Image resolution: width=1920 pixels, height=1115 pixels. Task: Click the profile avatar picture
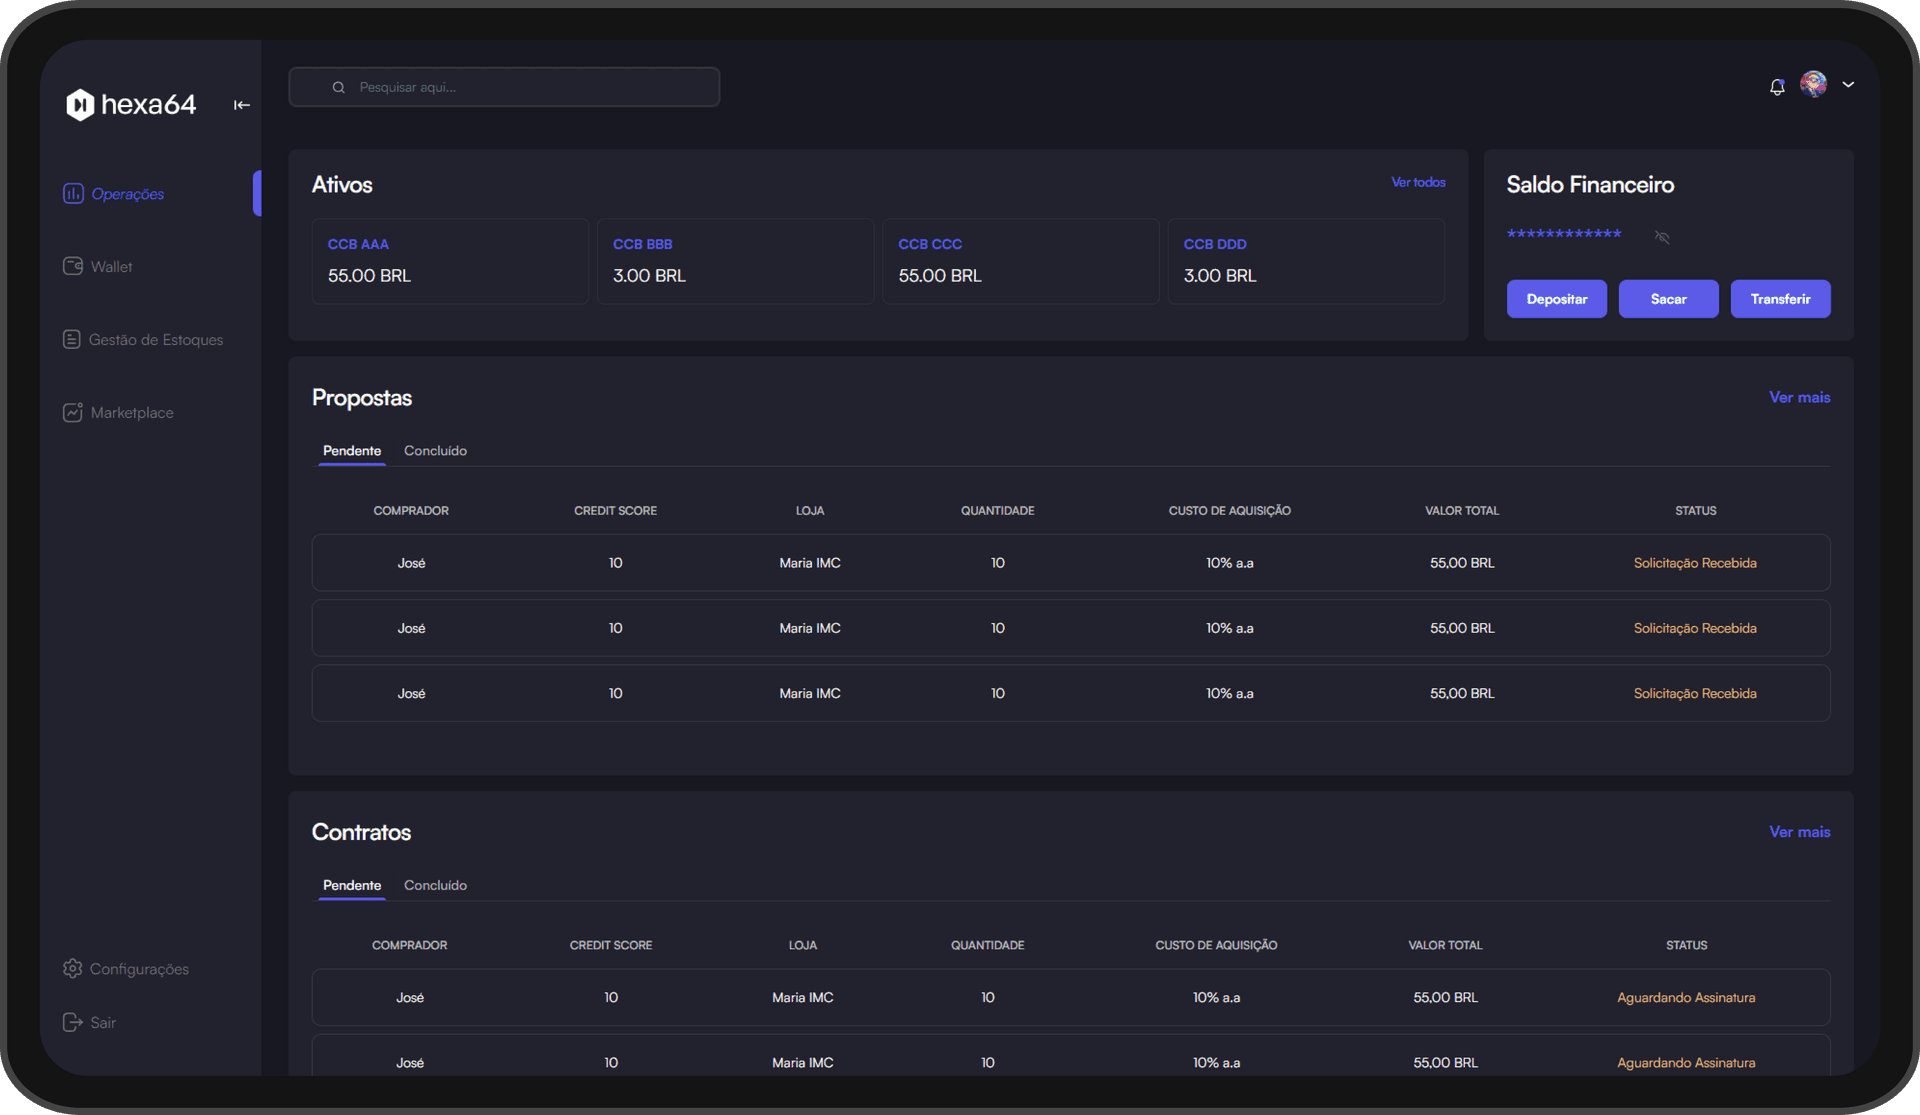pyautogui.click(x=1814, y=85)
